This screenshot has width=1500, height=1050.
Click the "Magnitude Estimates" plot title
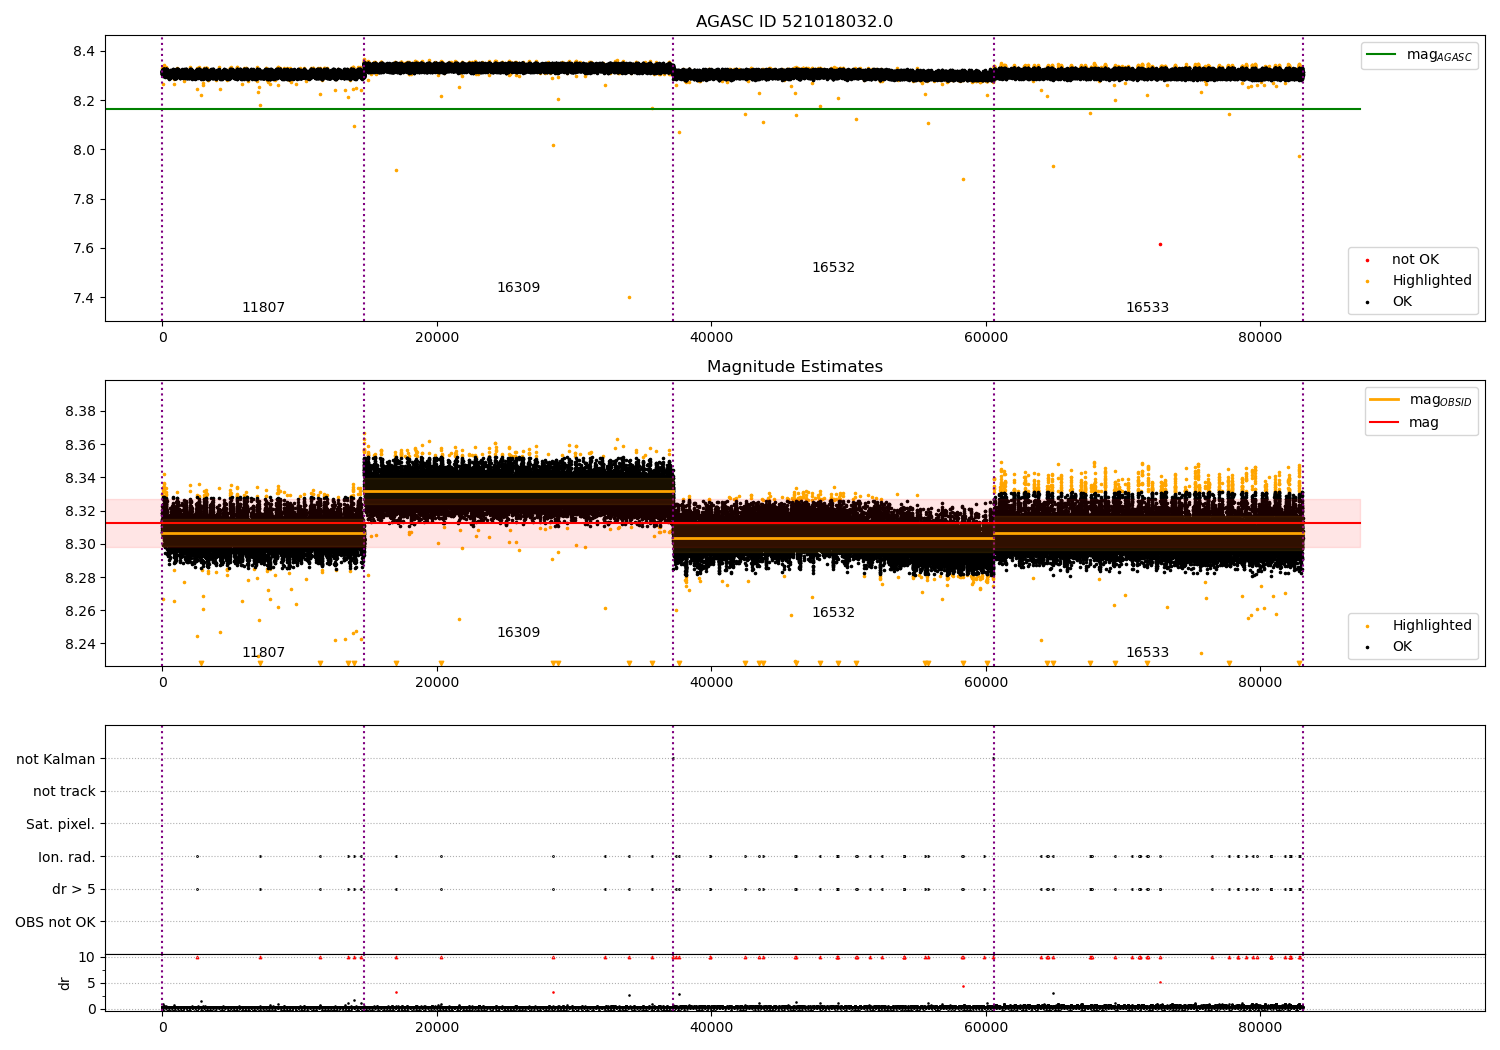794,367
